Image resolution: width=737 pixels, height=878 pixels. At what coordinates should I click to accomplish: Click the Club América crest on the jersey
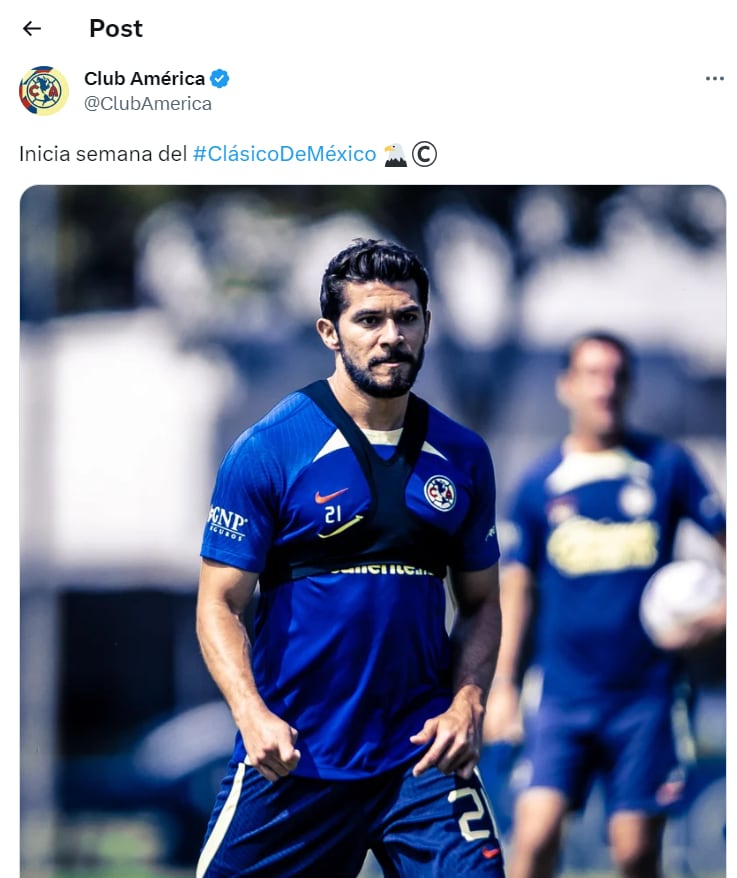pos(440,493)
